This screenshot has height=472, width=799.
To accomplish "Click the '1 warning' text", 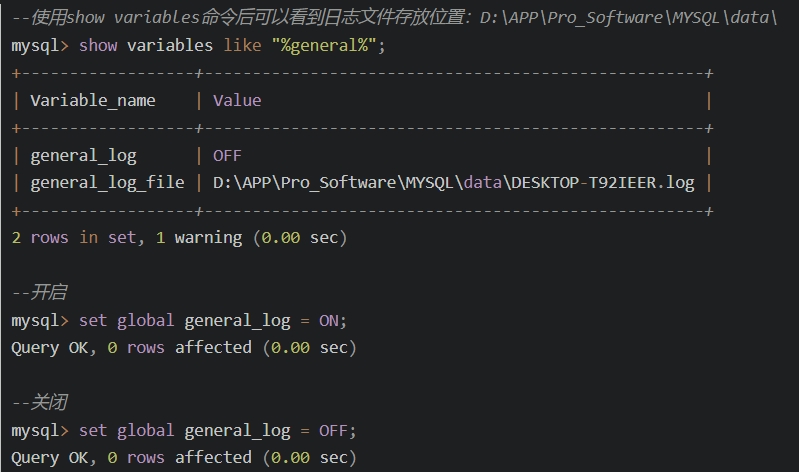I will 199,238.
